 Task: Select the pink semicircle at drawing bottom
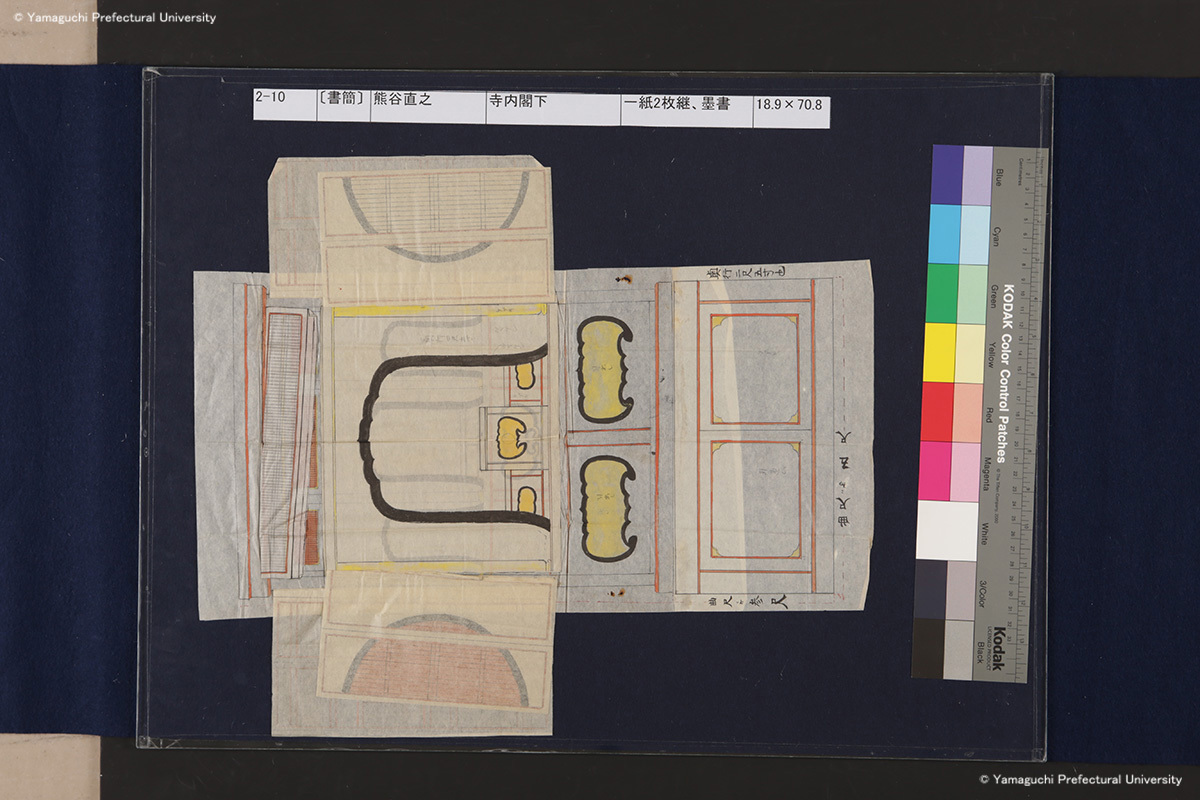coord(437,663)
